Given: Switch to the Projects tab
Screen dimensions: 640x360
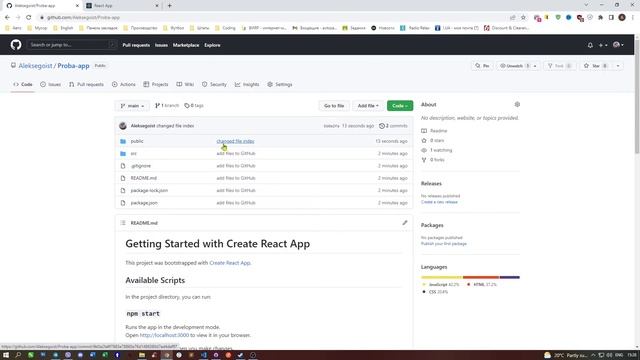Looking at the screenshot, I should (x=156, y=84).
